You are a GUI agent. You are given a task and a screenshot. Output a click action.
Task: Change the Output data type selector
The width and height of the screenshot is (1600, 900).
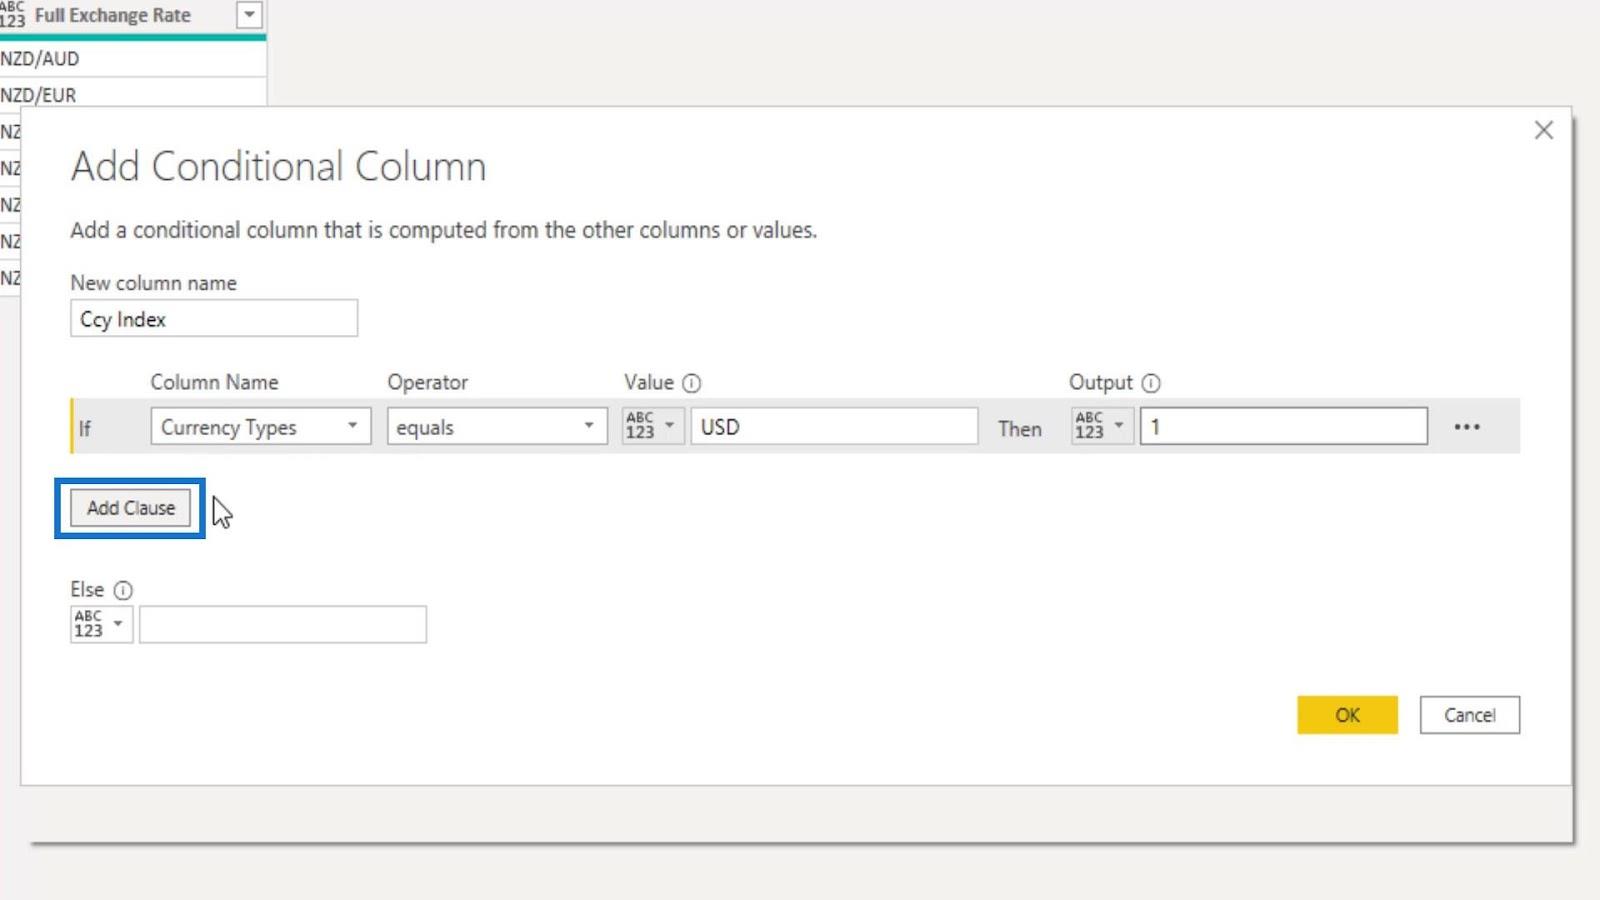point(1102,426)
